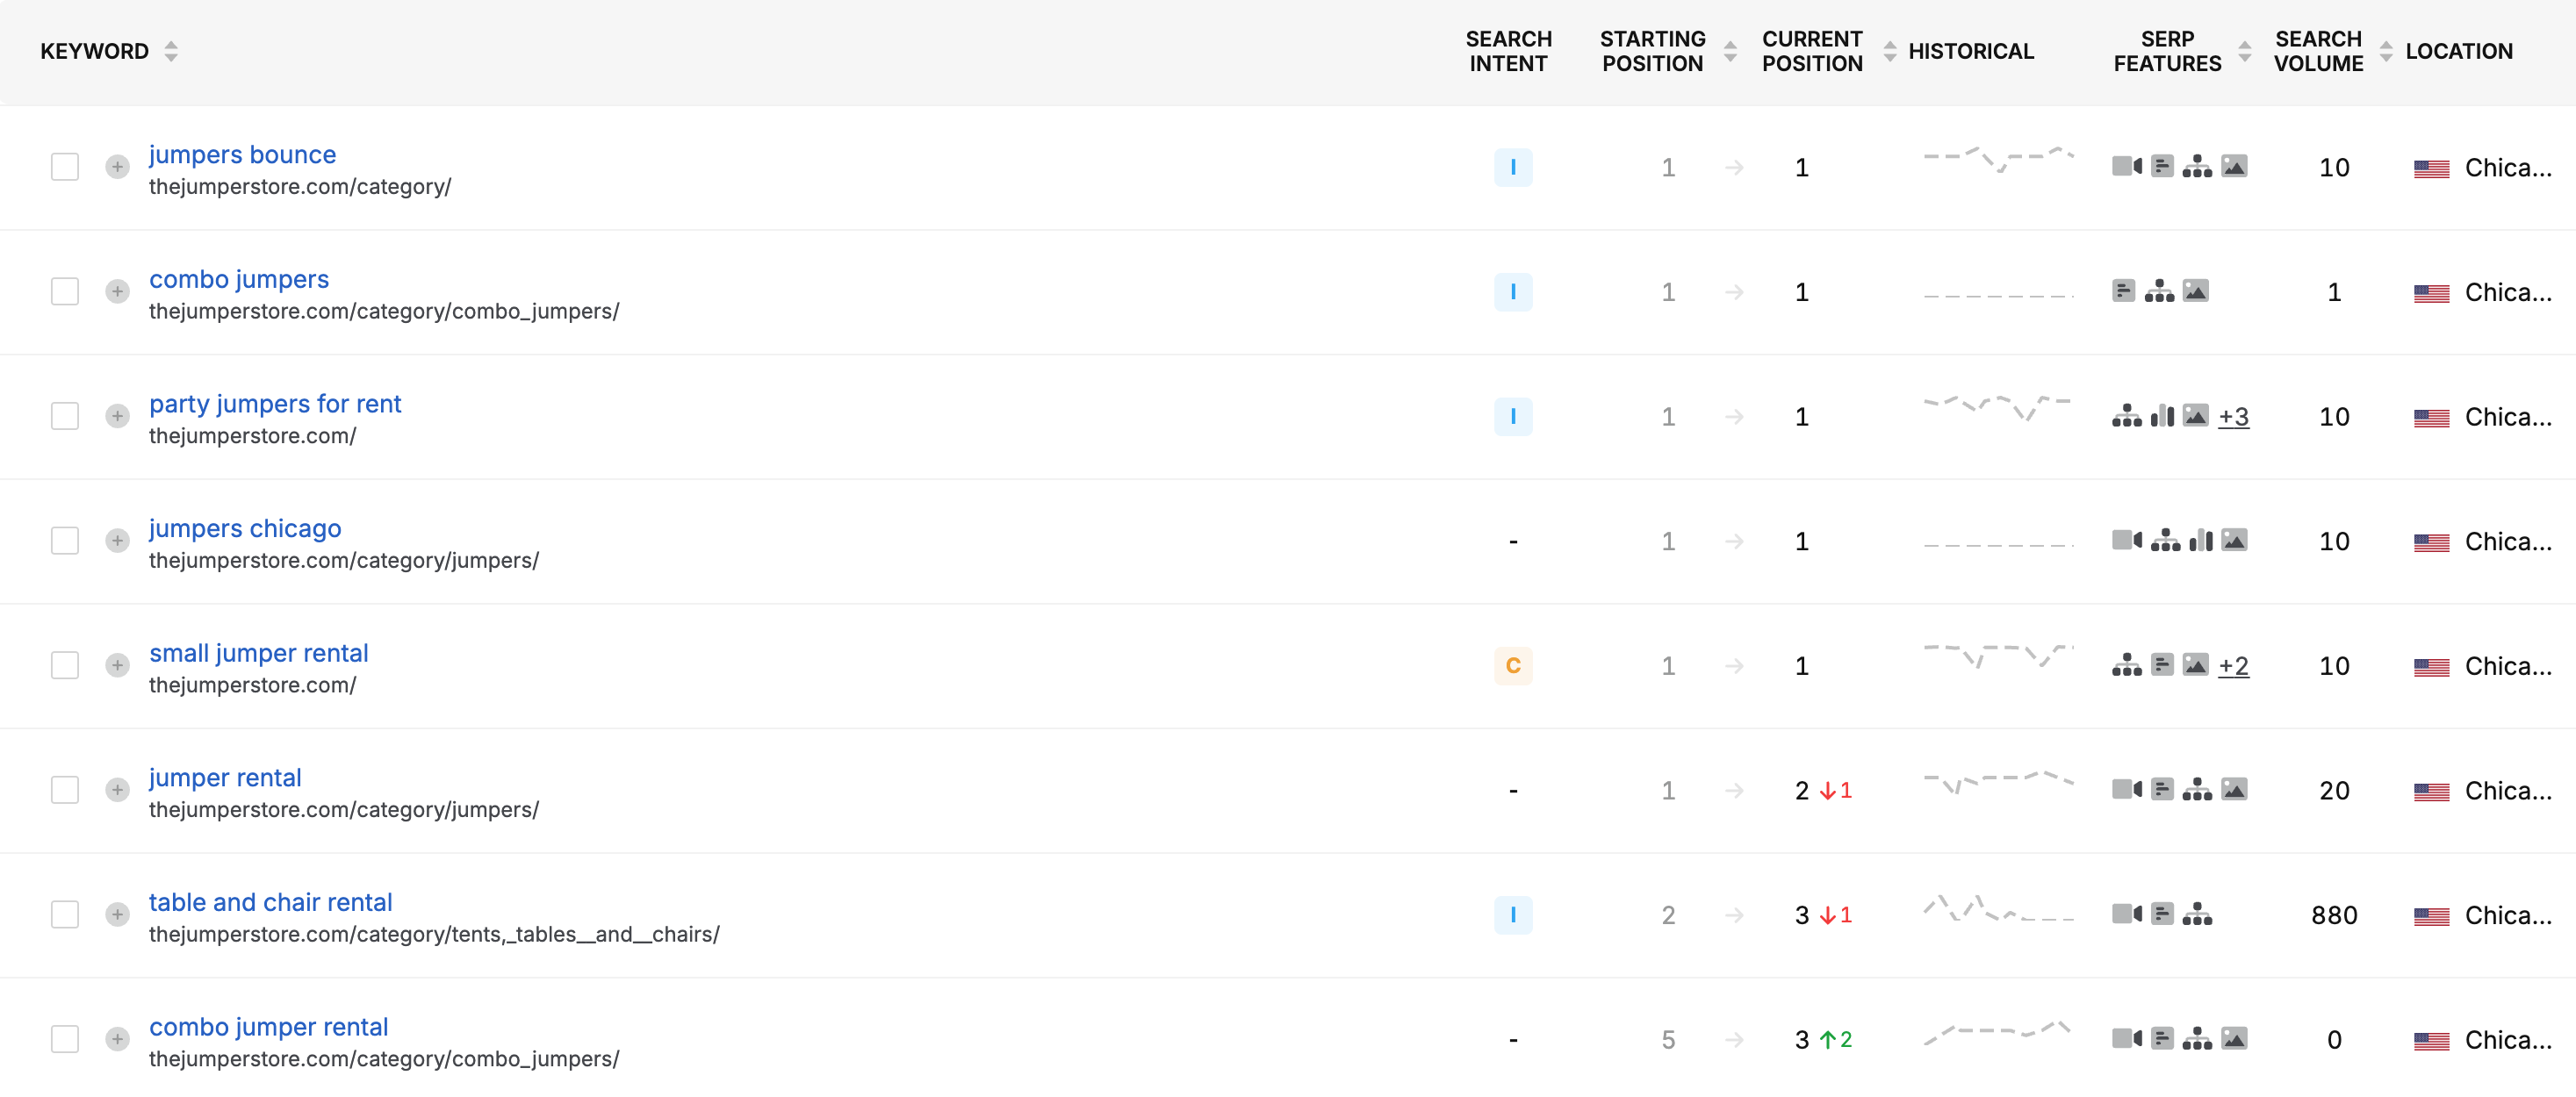Viewport: 2576px width, 1097px height.
Task: Sort by Search Volume arrows
Action: tap(2386, 51)
